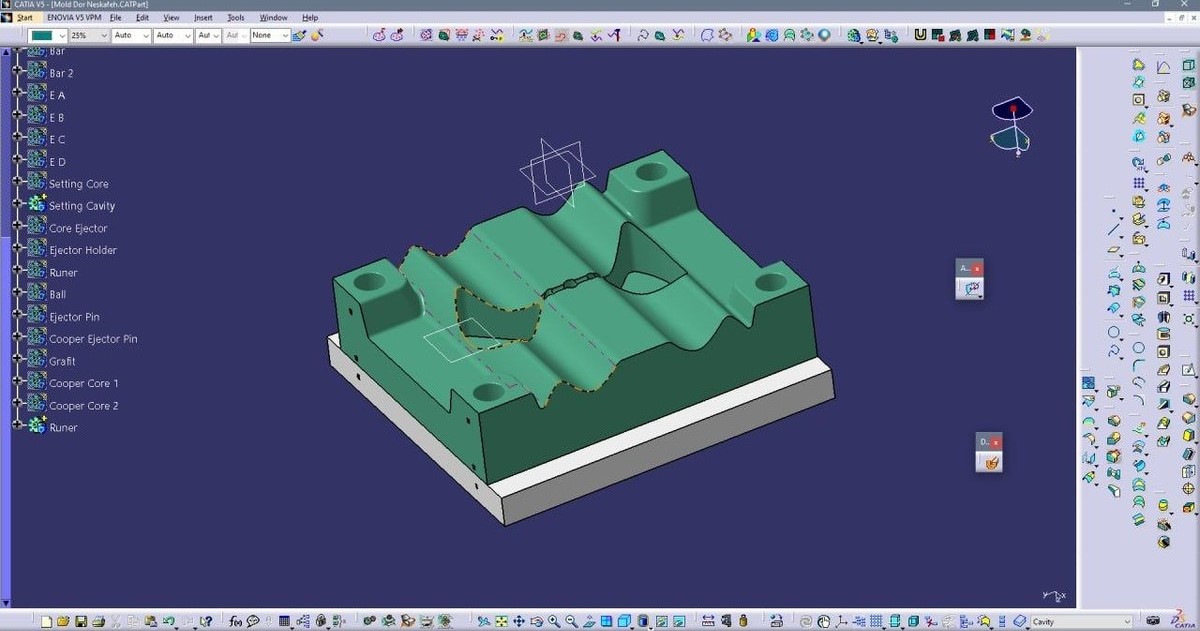The height and width of the screenshot is (631, 1200).
Task: Select the Pan view tool
Action: (x=519, y=621)
